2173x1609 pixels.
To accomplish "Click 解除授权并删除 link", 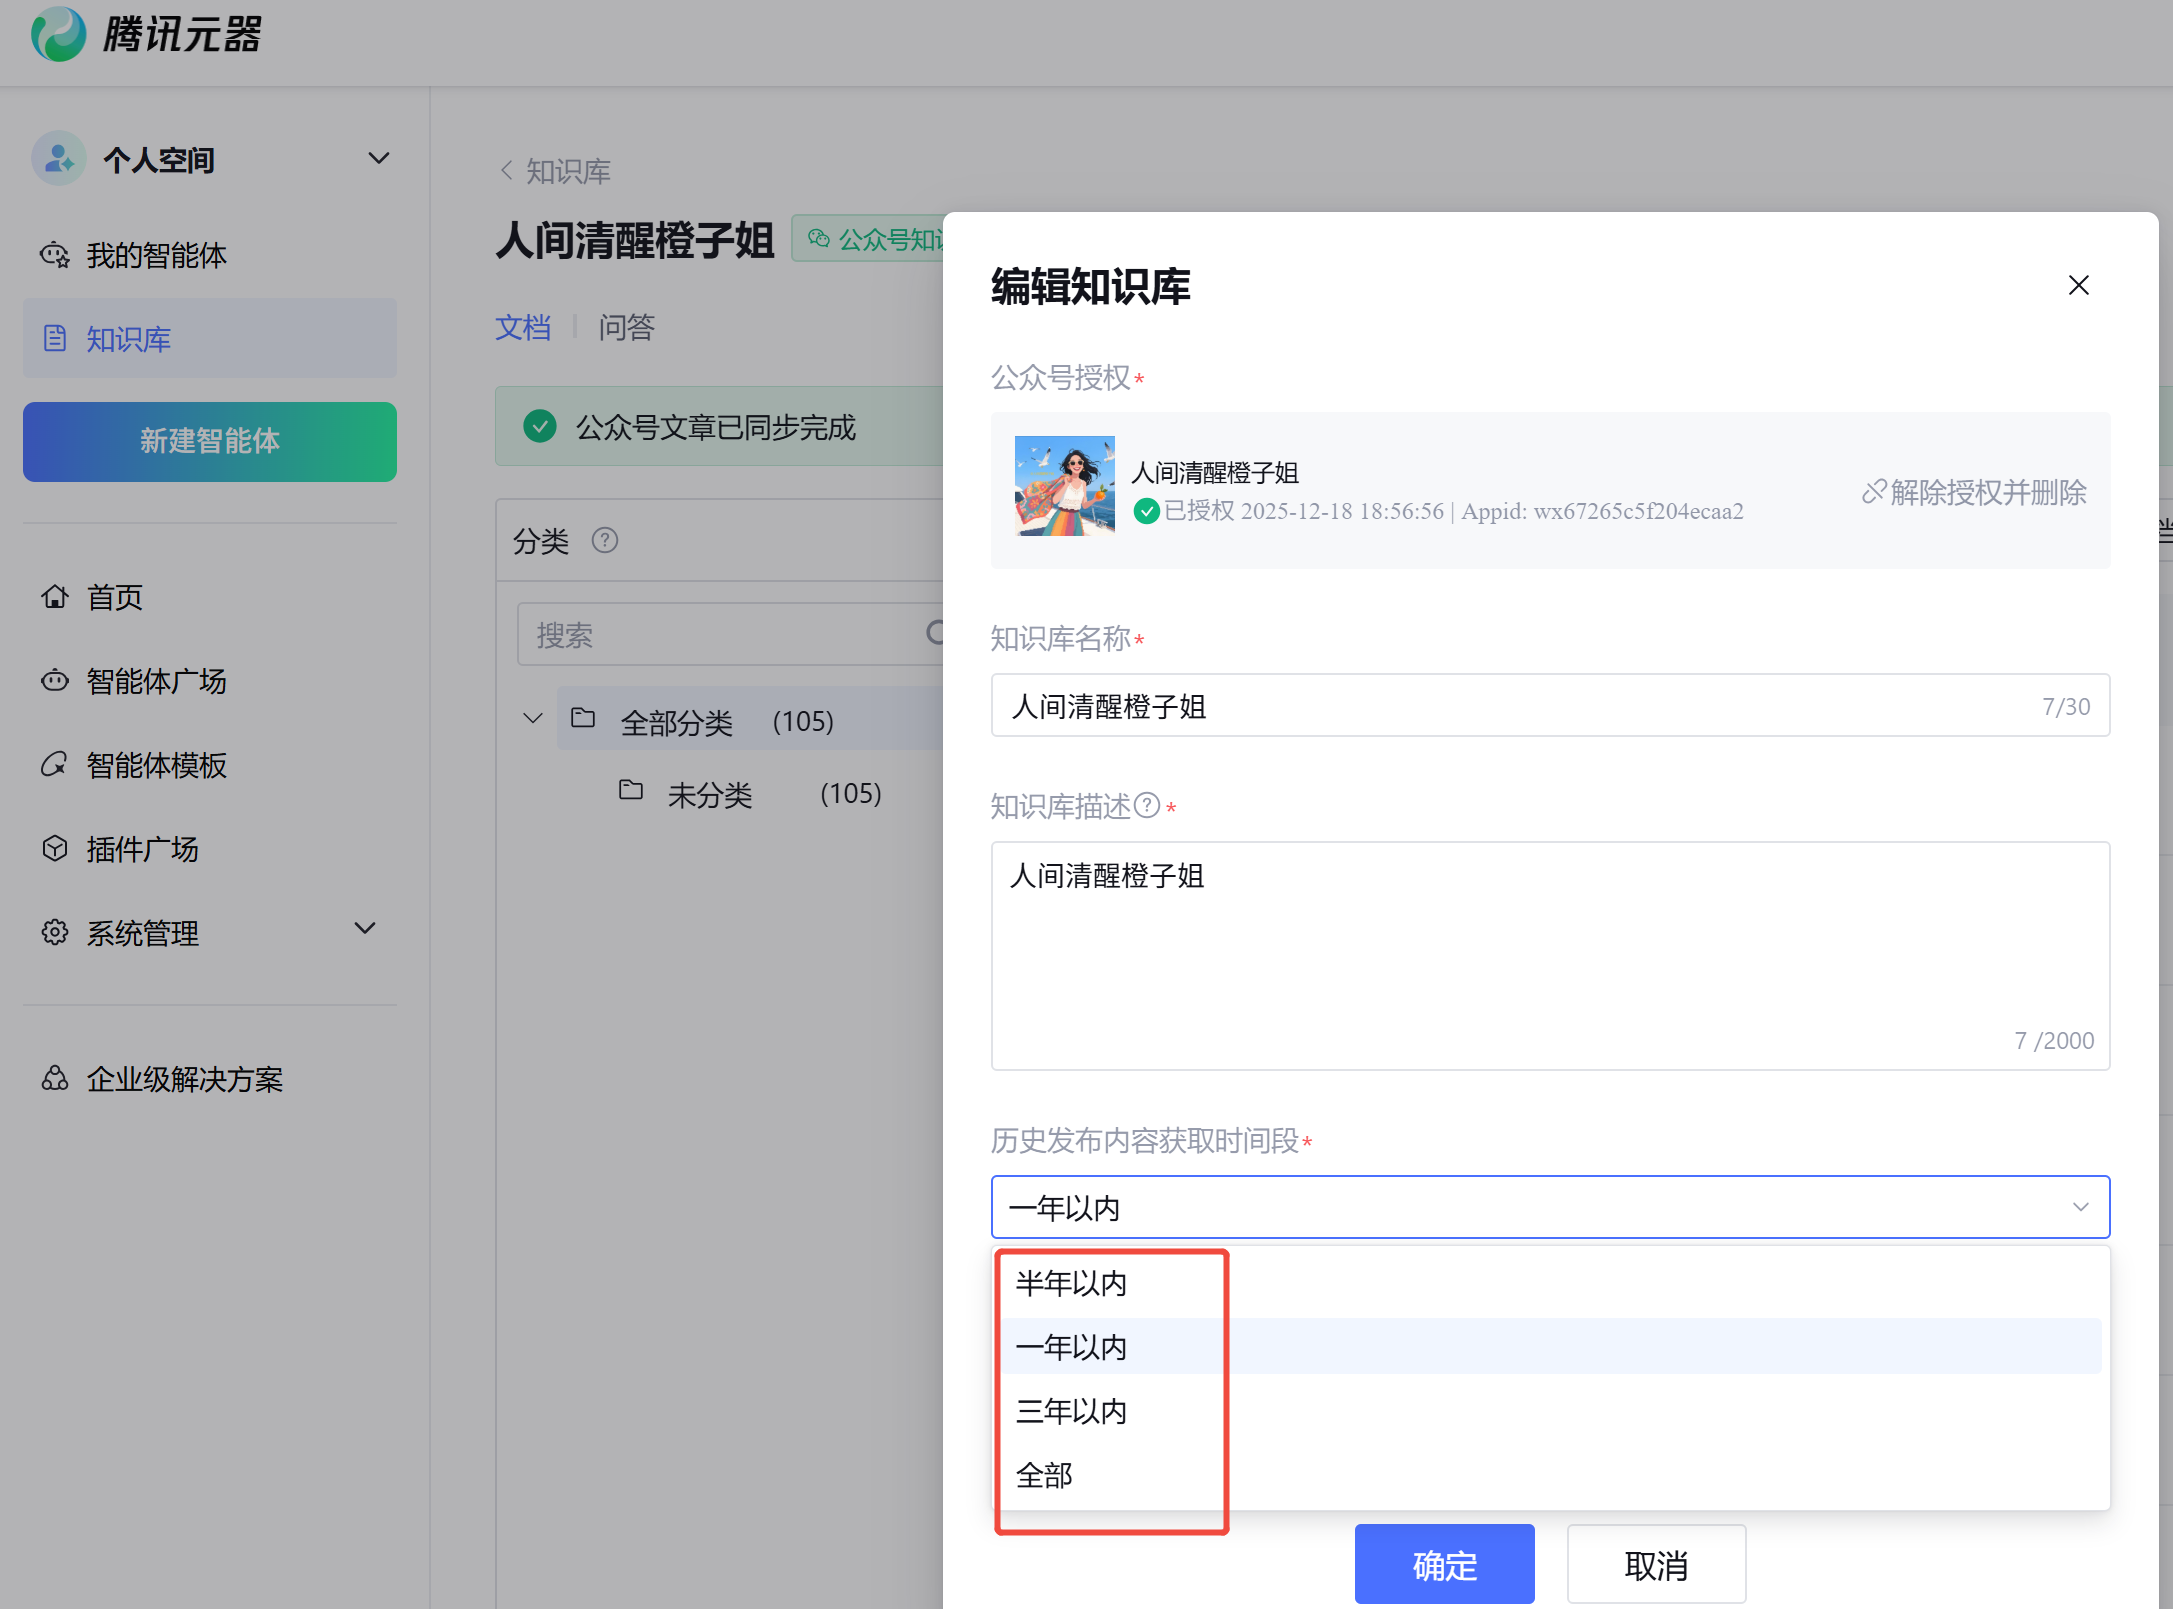I will pyautogui.click(x=1974, y=492).
